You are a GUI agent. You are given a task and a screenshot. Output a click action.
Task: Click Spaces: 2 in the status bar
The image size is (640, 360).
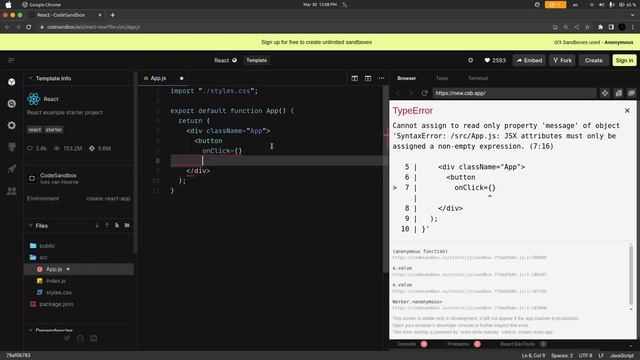pyautogui.click(x=562, y=356)
